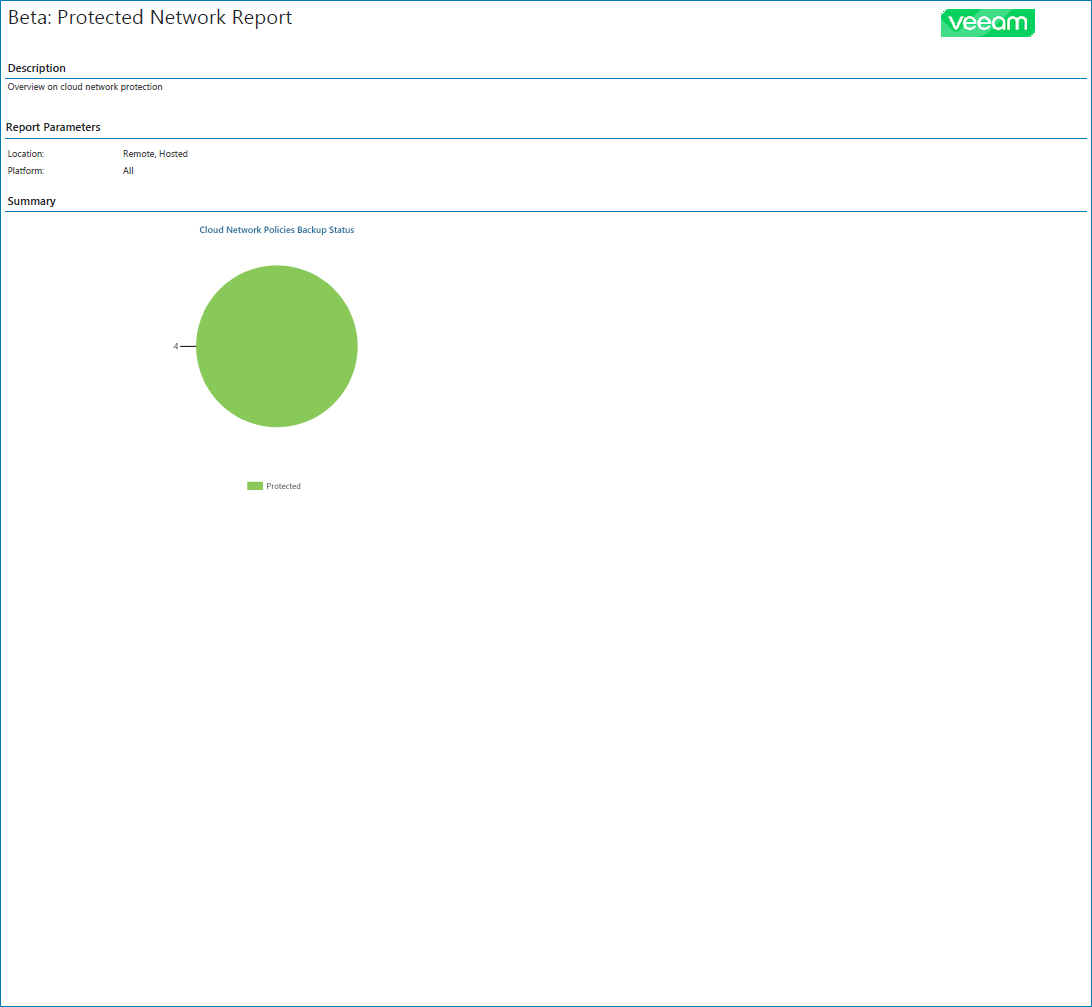Click the Overview on cloud network protection text
The width and height of the screenshot is (1092, 1007).
pyautogui.click(x=85, y=87)
